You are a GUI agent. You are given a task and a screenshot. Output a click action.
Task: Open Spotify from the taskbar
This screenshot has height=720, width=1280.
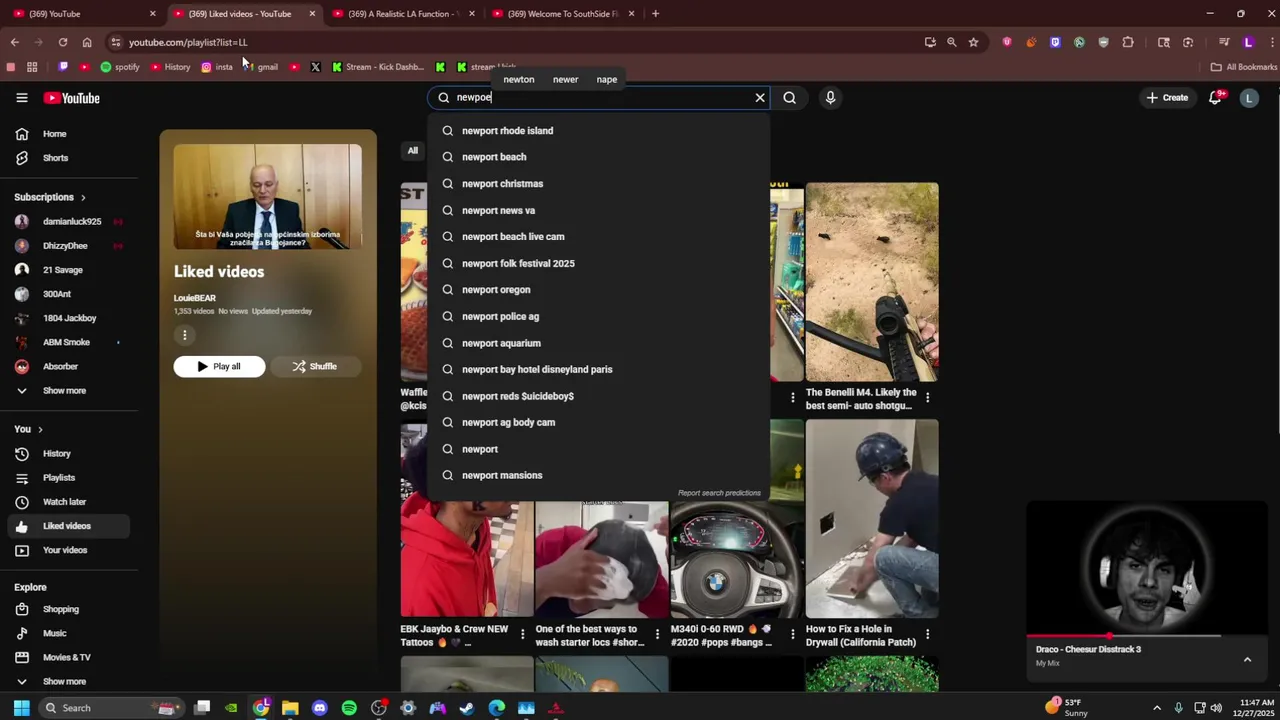pos(349,708)
